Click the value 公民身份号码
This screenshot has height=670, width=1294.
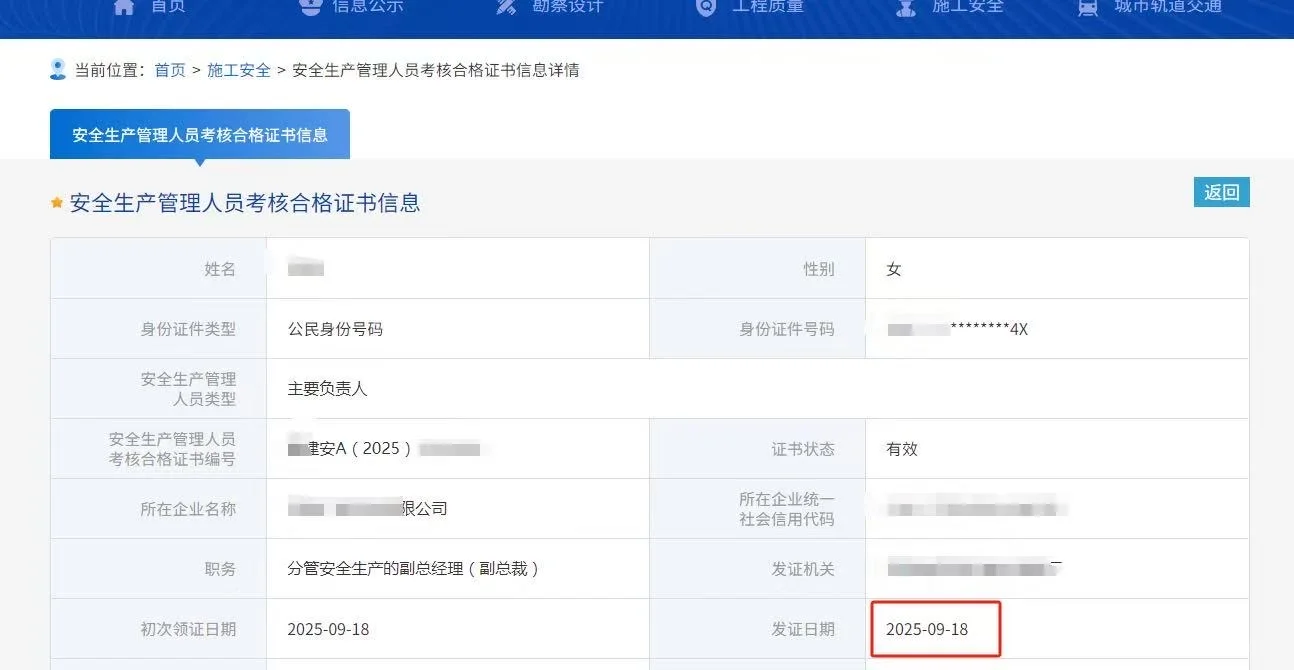335,329
